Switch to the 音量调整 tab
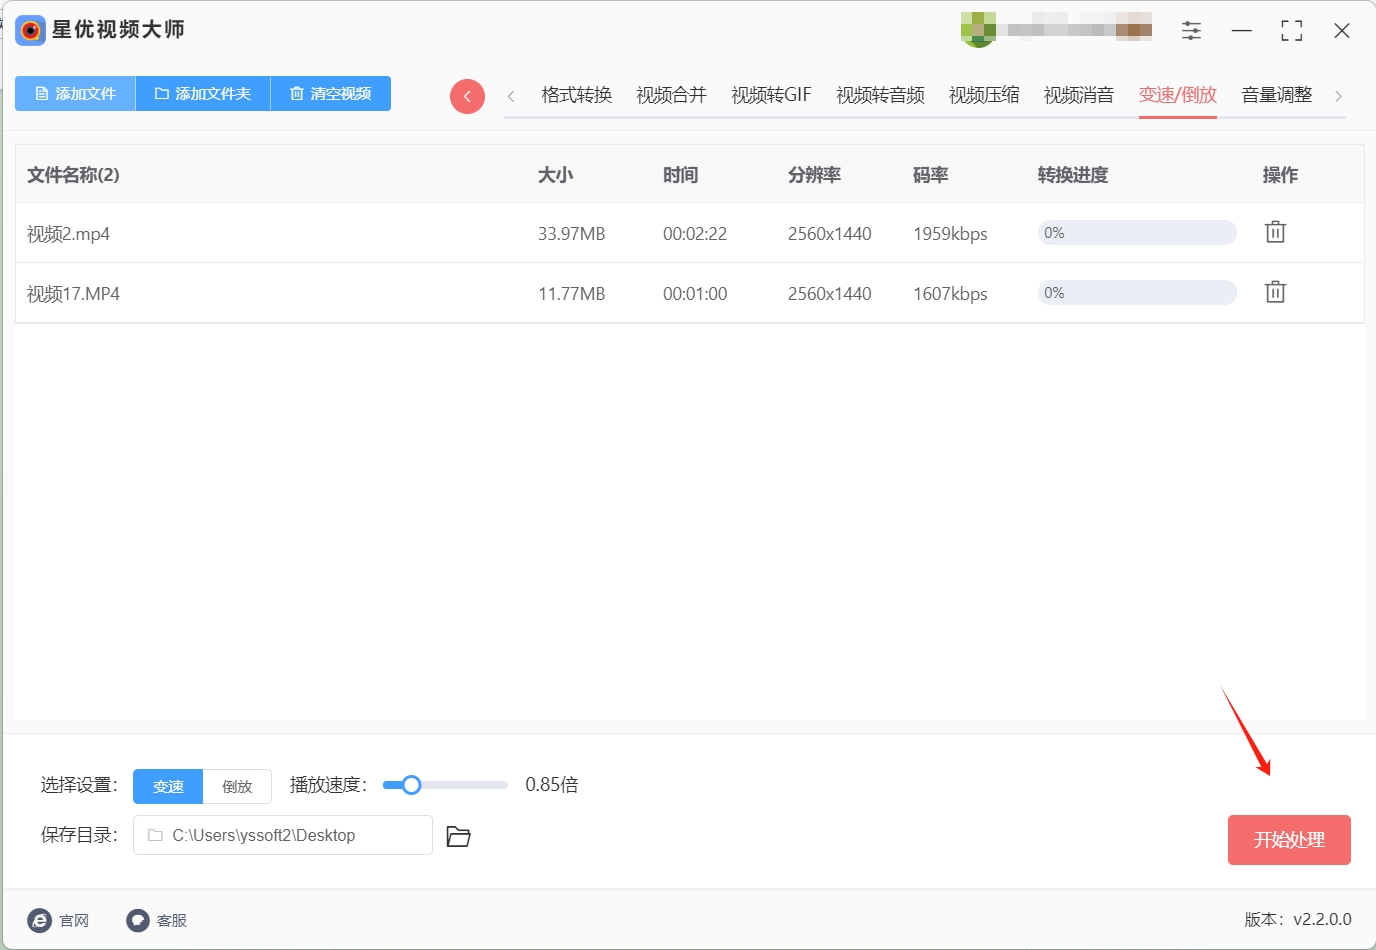The width and height of the screenshot is (1376, 950). point(1277,95)
